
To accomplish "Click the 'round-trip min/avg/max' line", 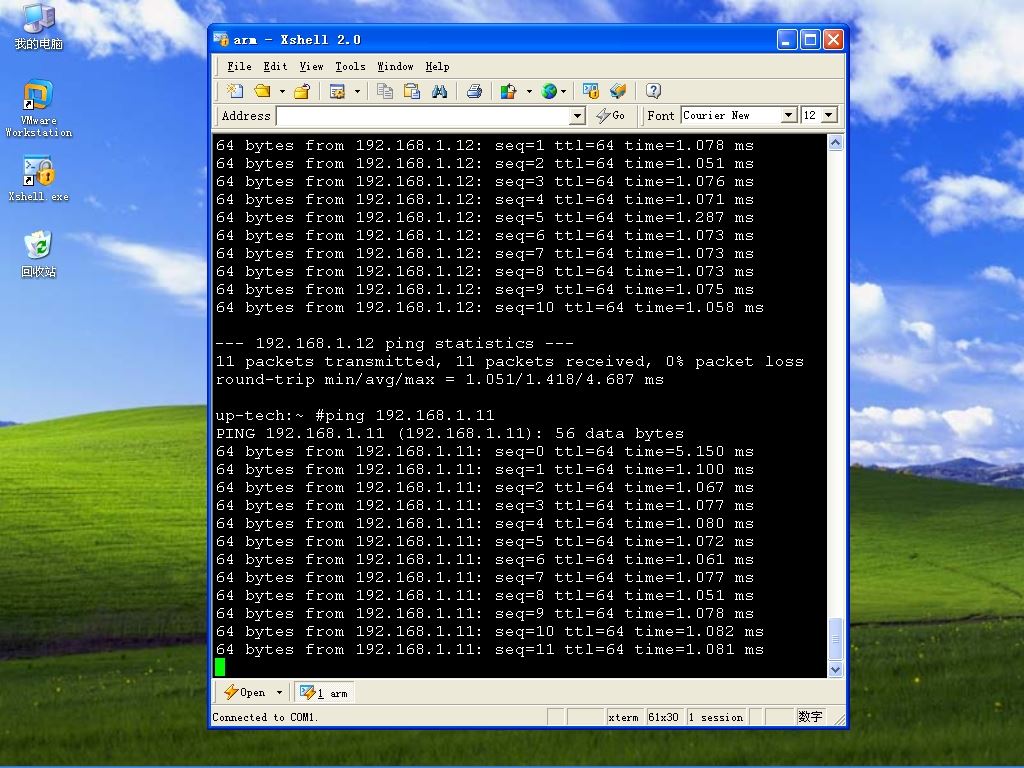I will tap(440, 379).
